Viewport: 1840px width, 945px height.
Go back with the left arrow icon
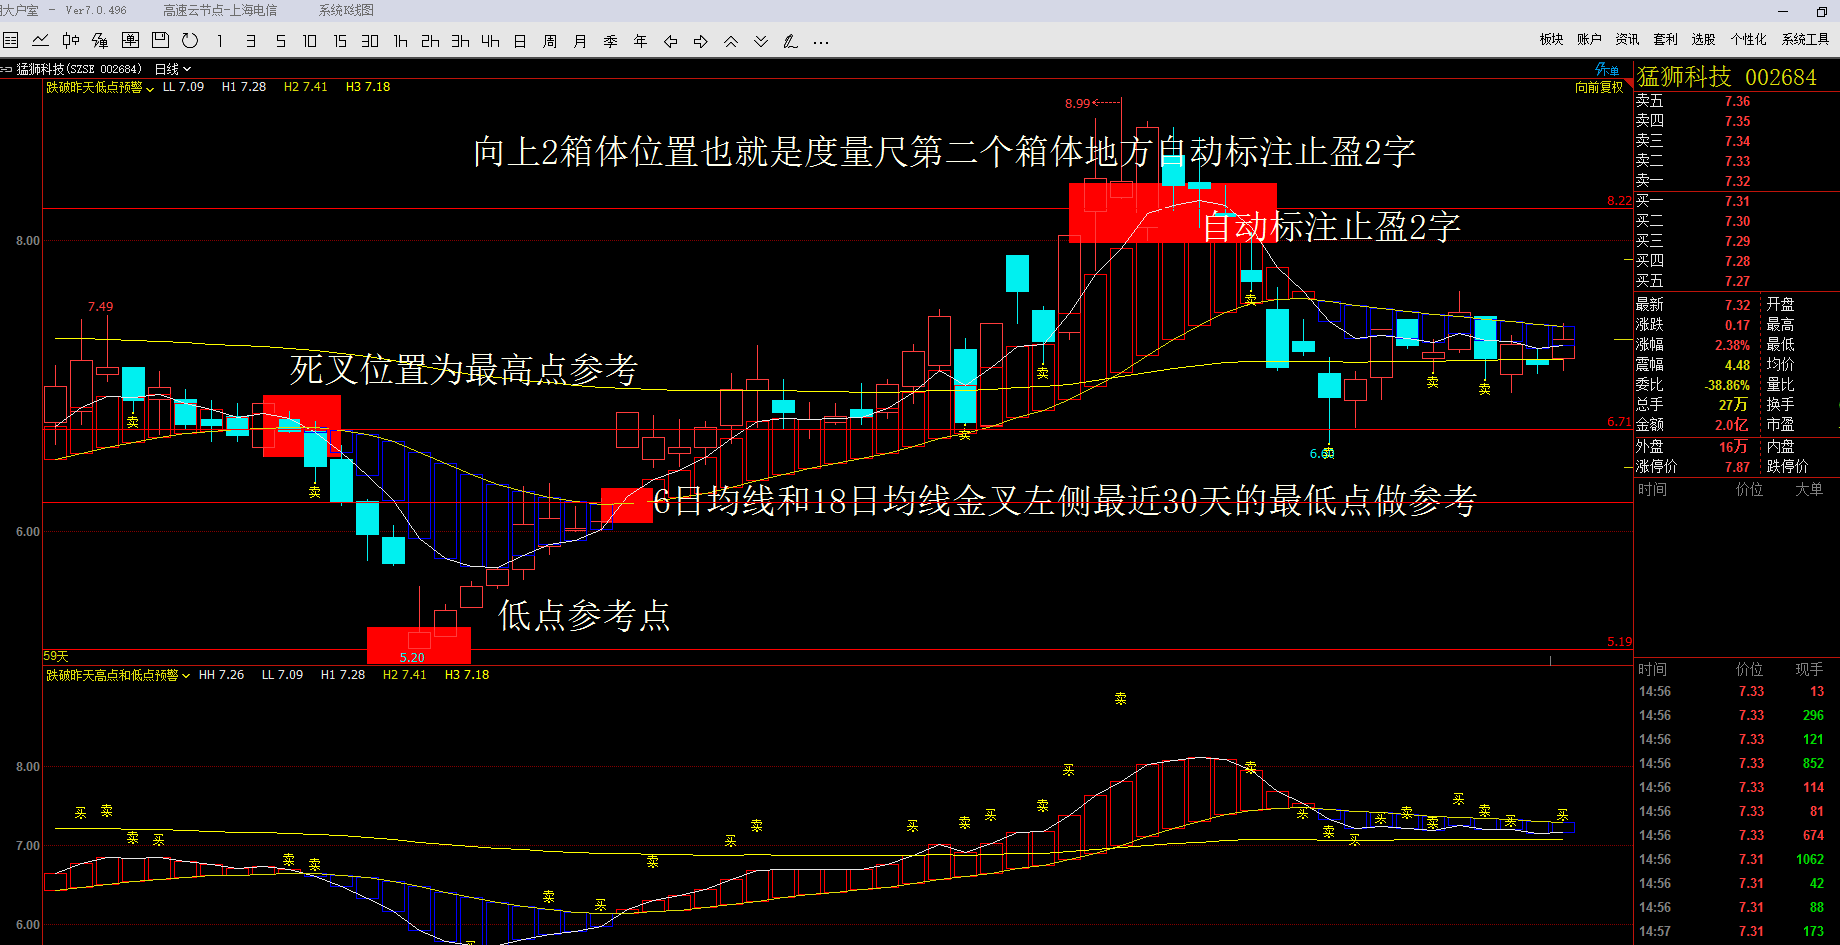click(x=670, y=41)
